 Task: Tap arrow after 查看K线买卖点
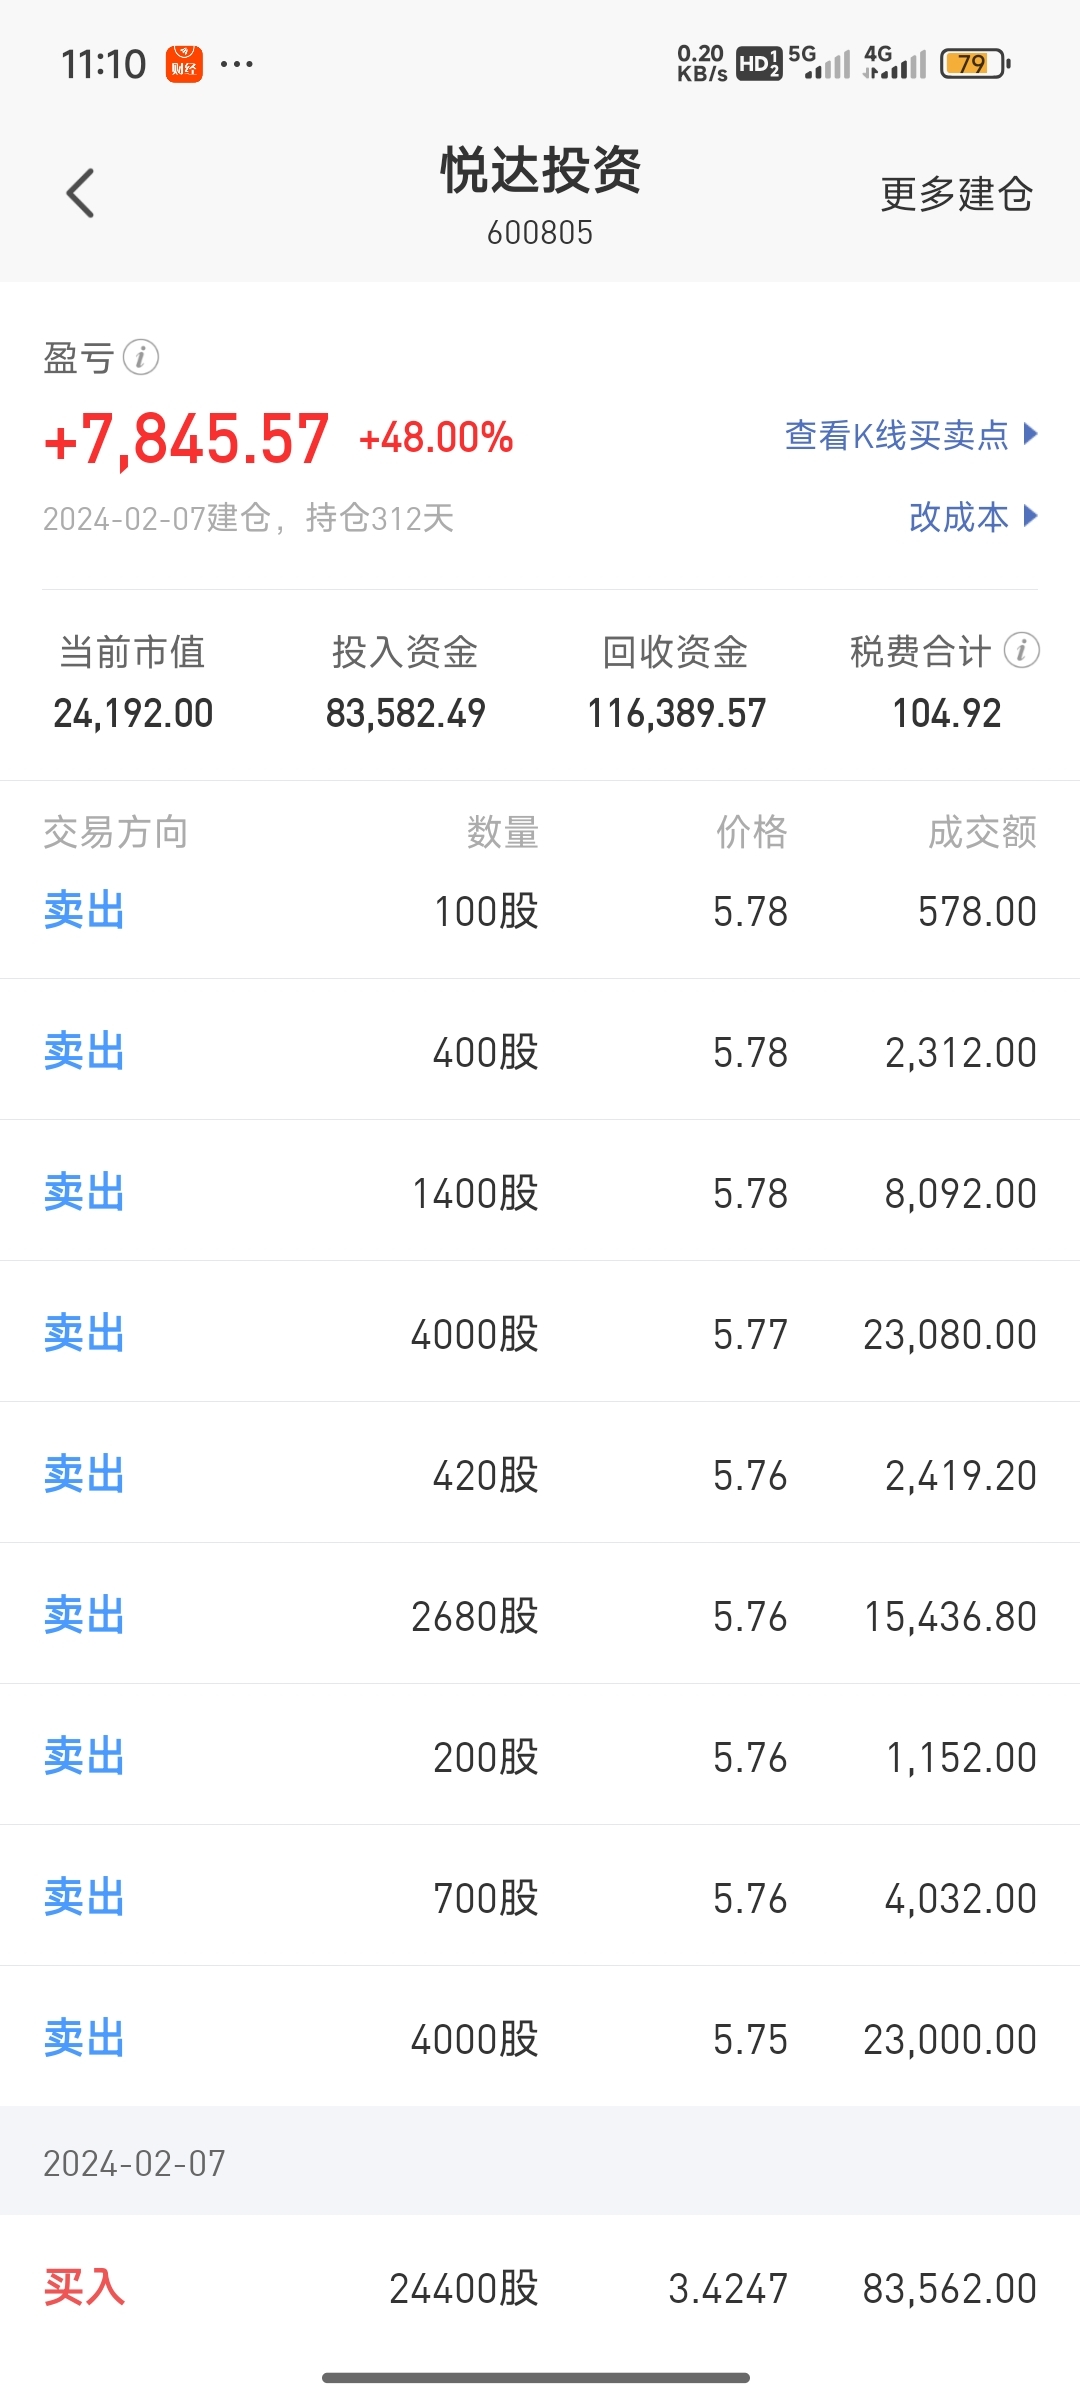click(1031, 434)
